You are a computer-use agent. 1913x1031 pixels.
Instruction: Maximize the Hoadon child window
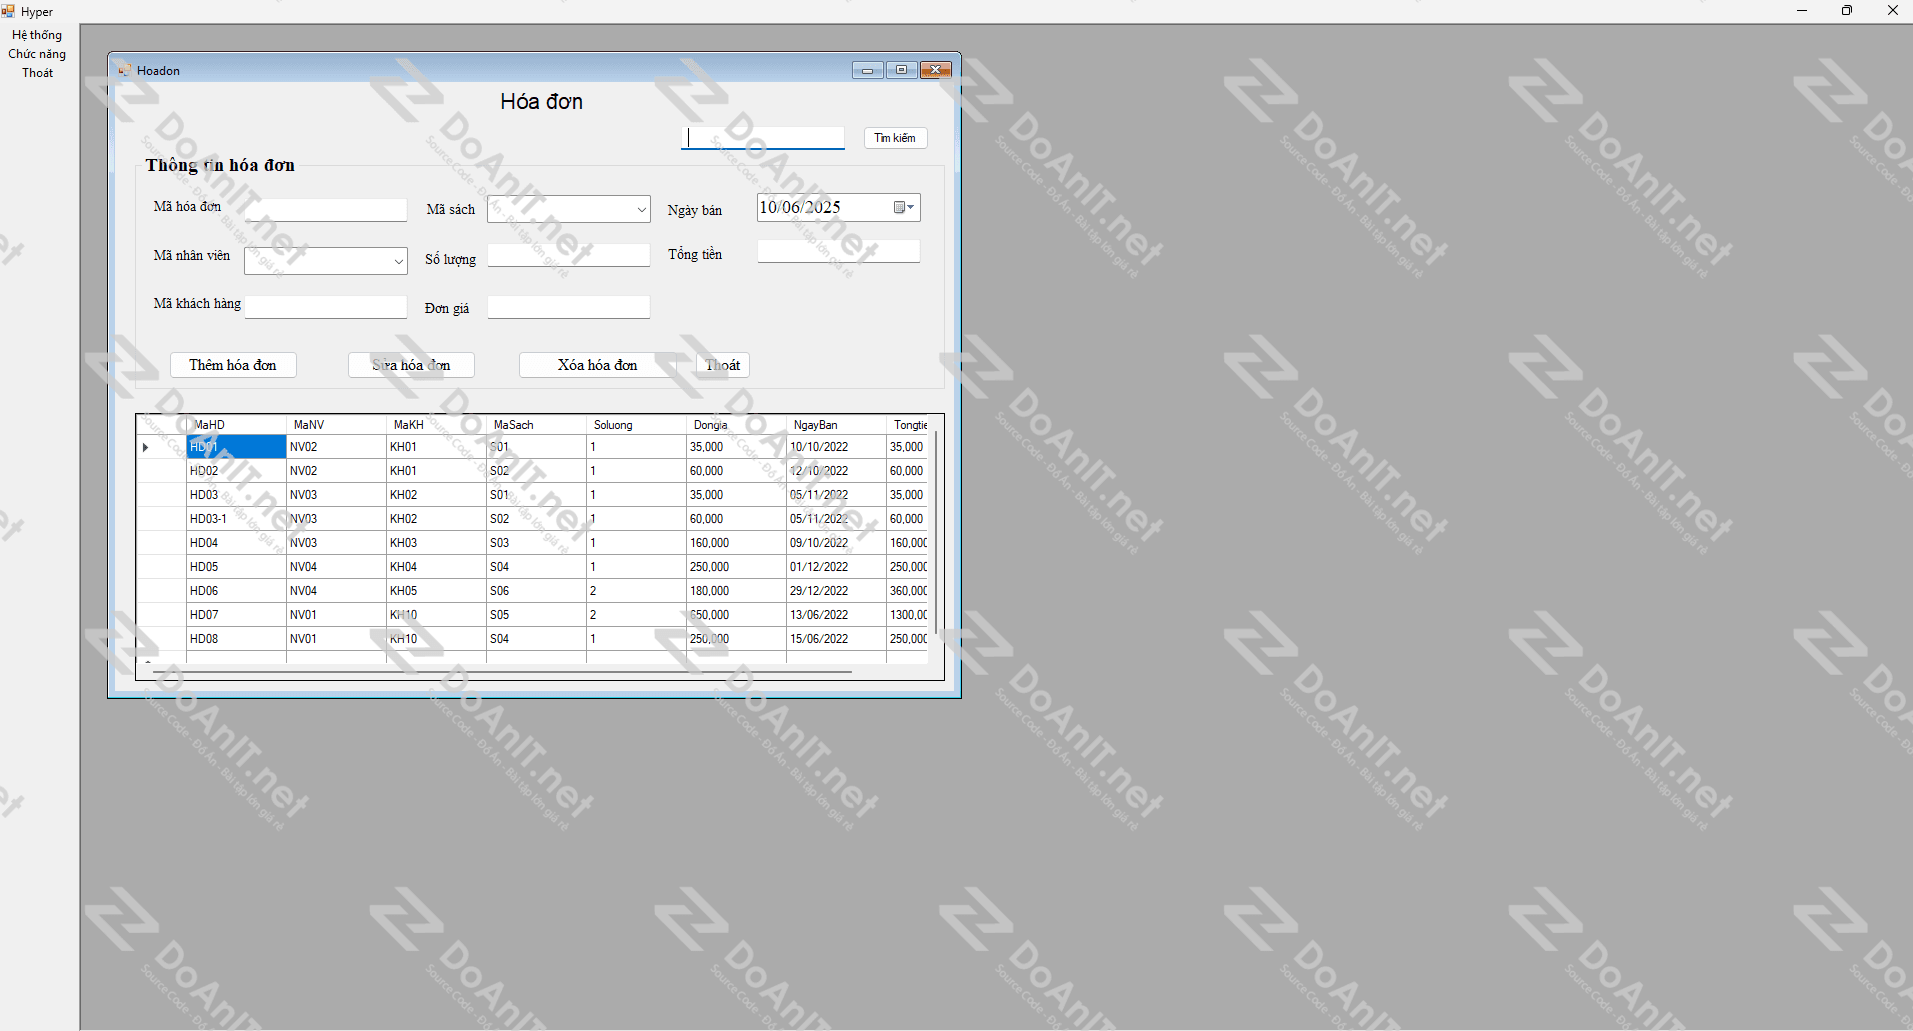901,70
